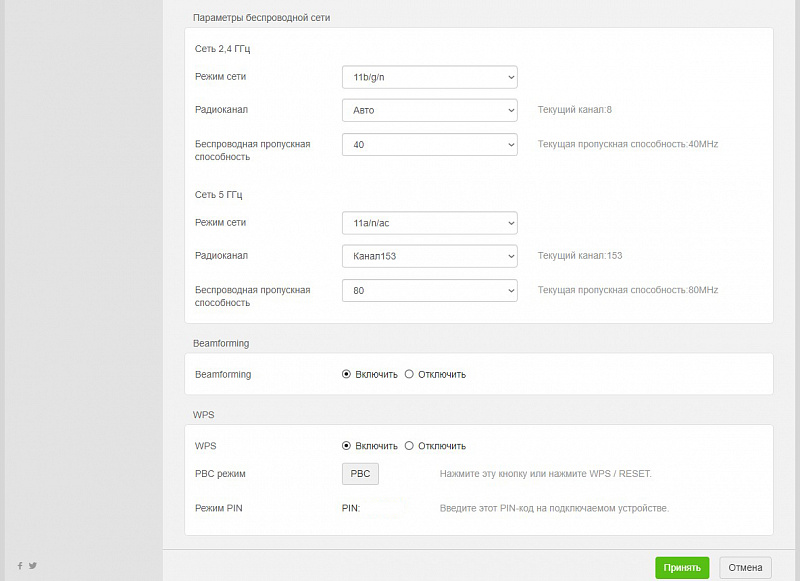Image resolution: width=800 pixels, height=581 pixels.
Task: Click the Текущий канал:153 status text
Action: tap(580, 256)
